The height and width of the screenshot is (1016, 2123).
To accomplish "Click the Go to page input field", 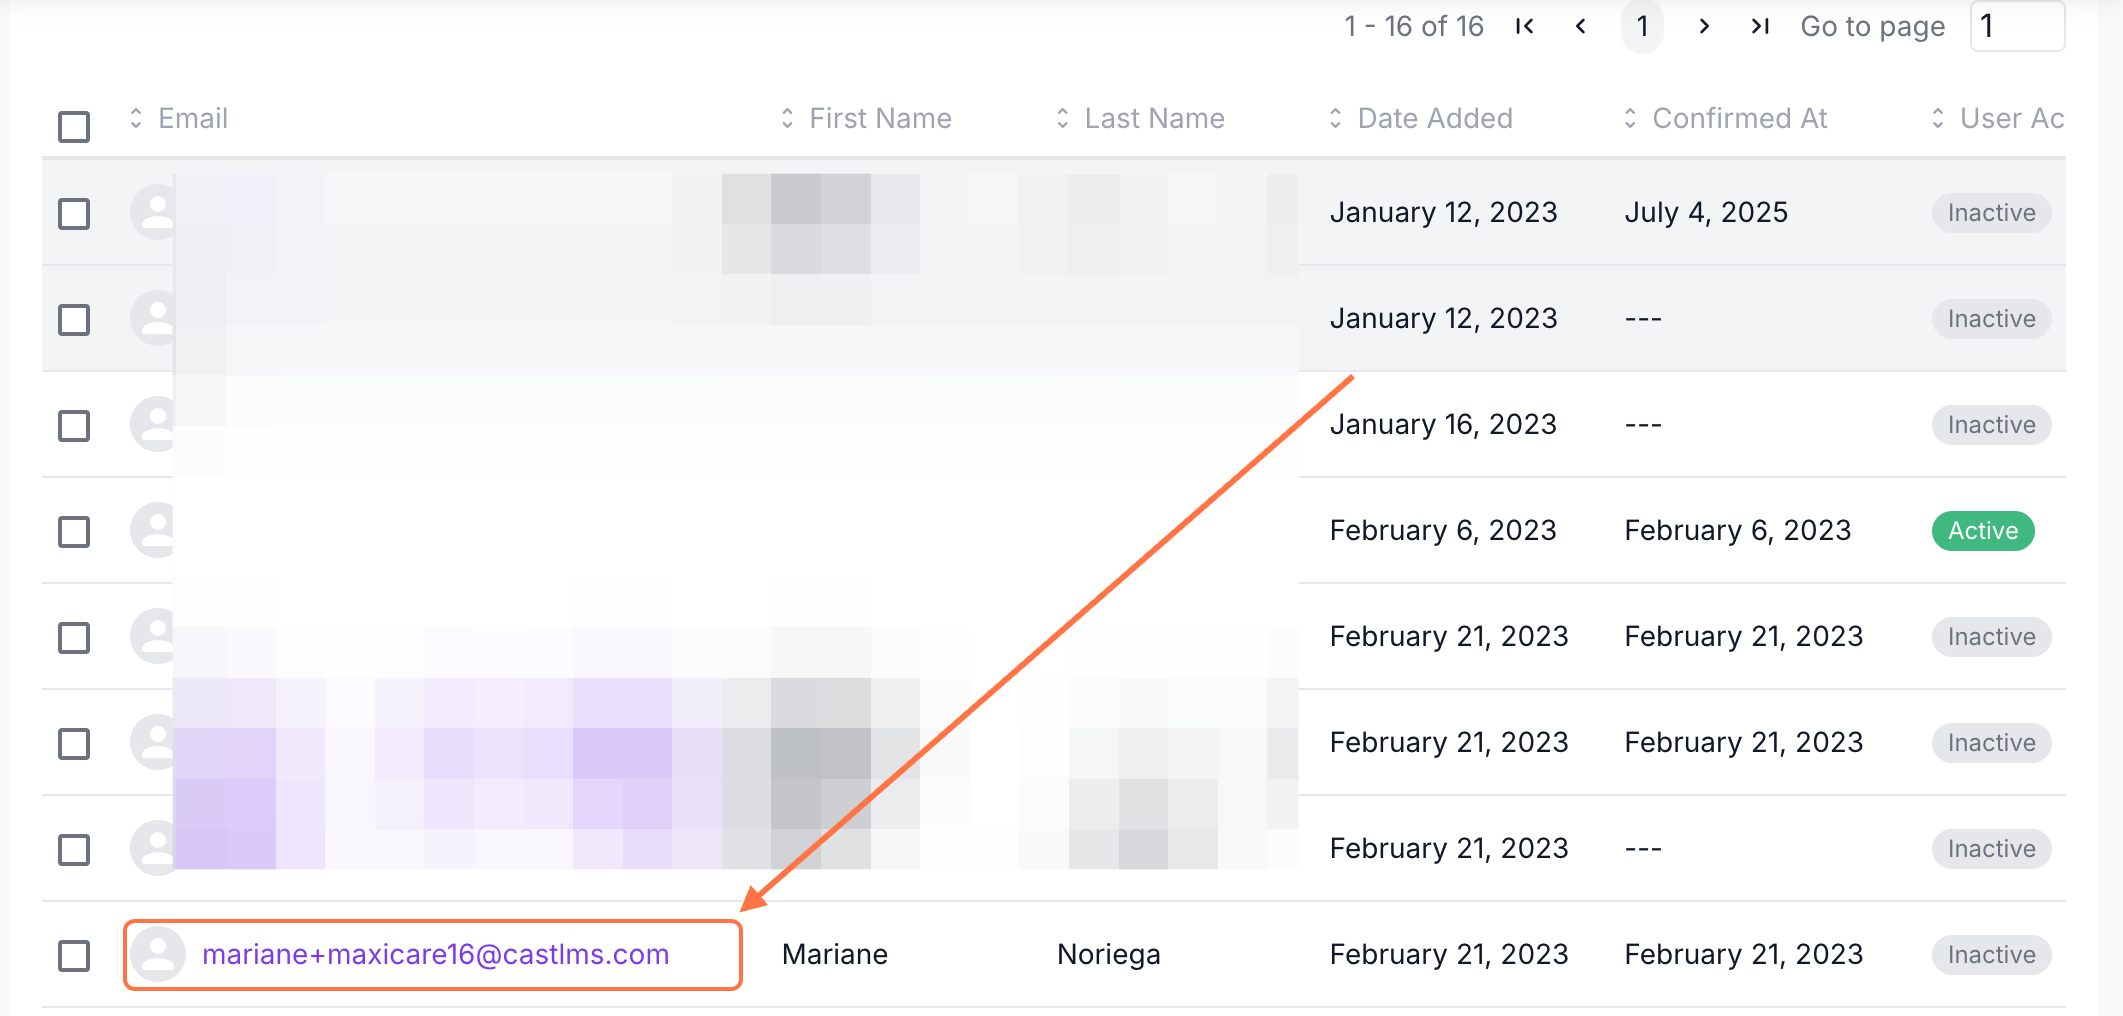I will coord(2016,27).
